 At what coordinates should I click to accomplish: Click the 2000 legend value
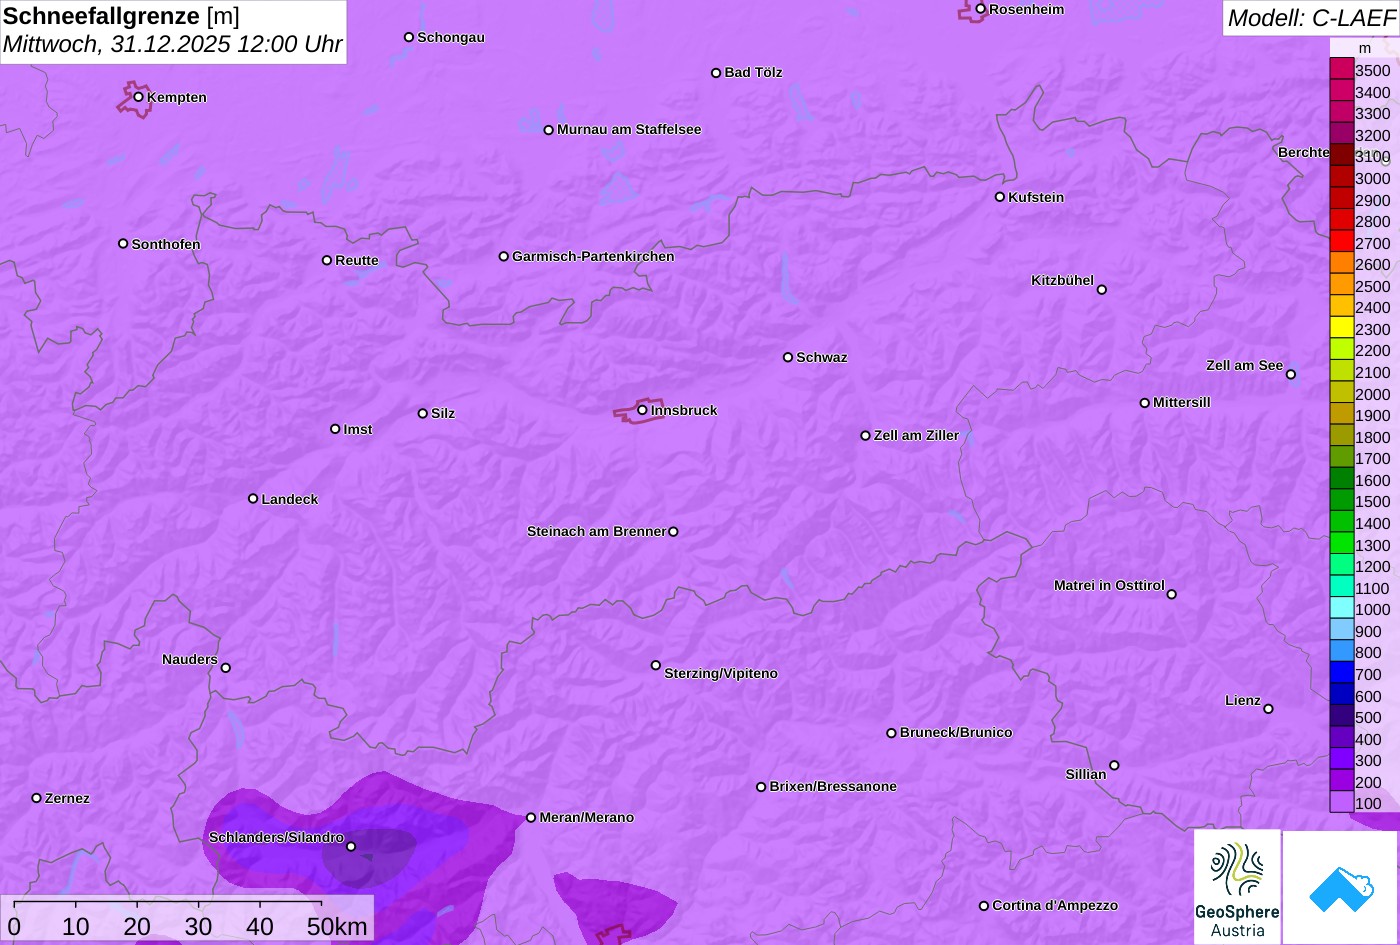click(x=1372, y=394)
